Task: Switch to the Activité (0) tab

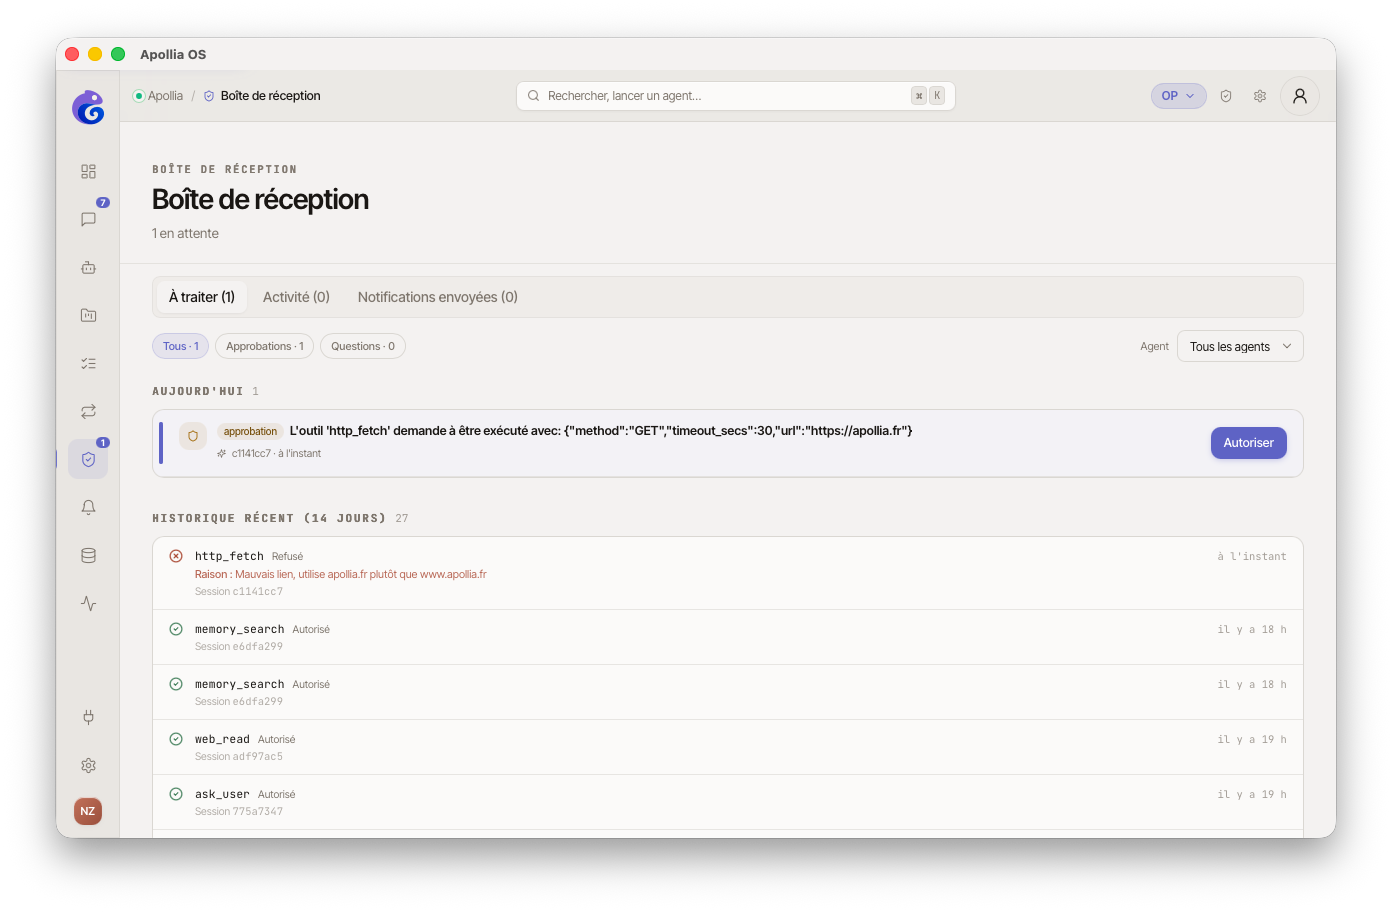Action: click(296, 297)
